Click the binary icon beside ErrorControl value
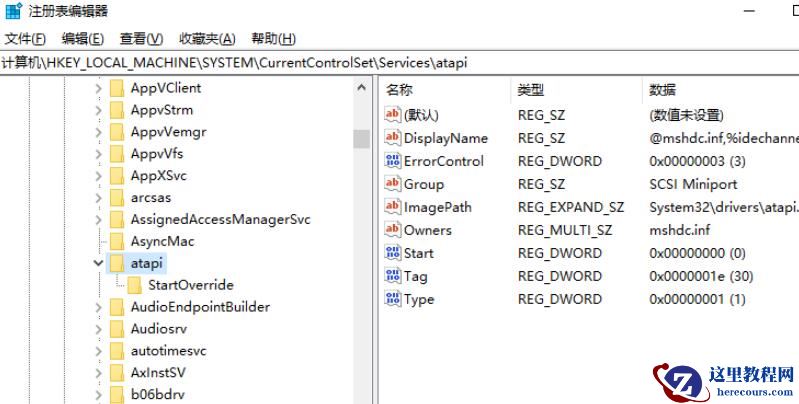799x404 pixels. click(x=392, y=161)
